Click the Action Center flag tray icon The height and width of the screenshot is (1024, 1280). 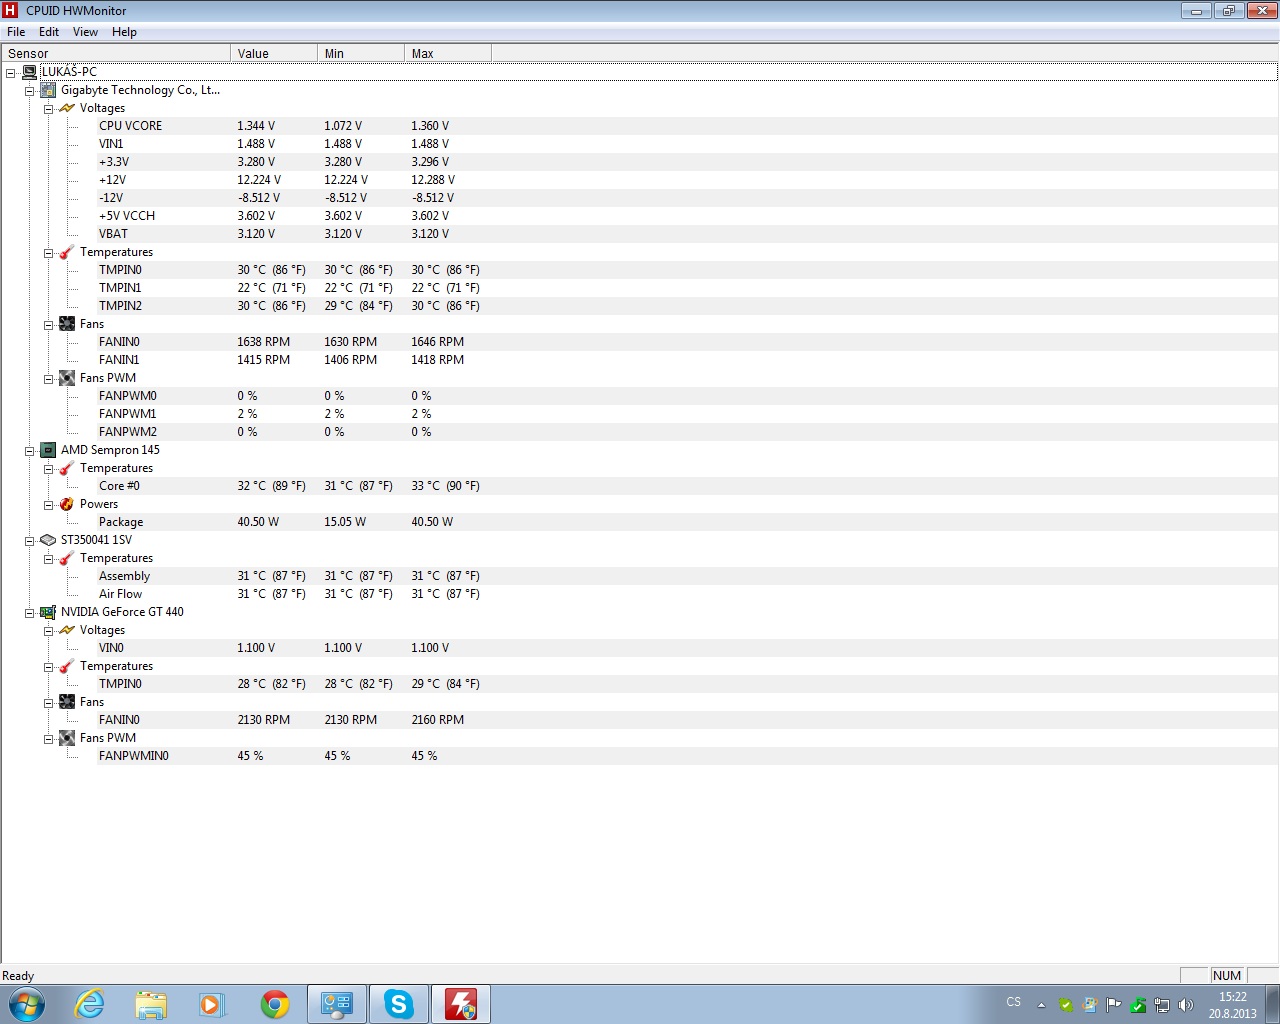[x=1113, y=1005]
